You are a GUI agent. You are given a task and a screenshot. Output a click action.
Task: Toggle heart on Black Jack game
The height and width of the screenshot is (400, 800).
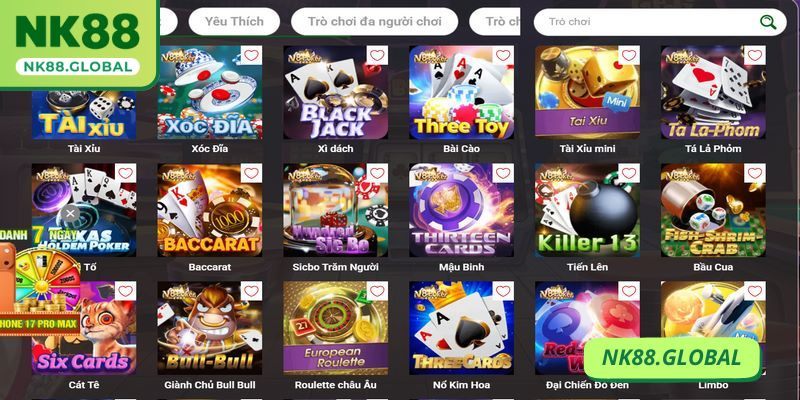pyautogui.click(x=377, y=55)
